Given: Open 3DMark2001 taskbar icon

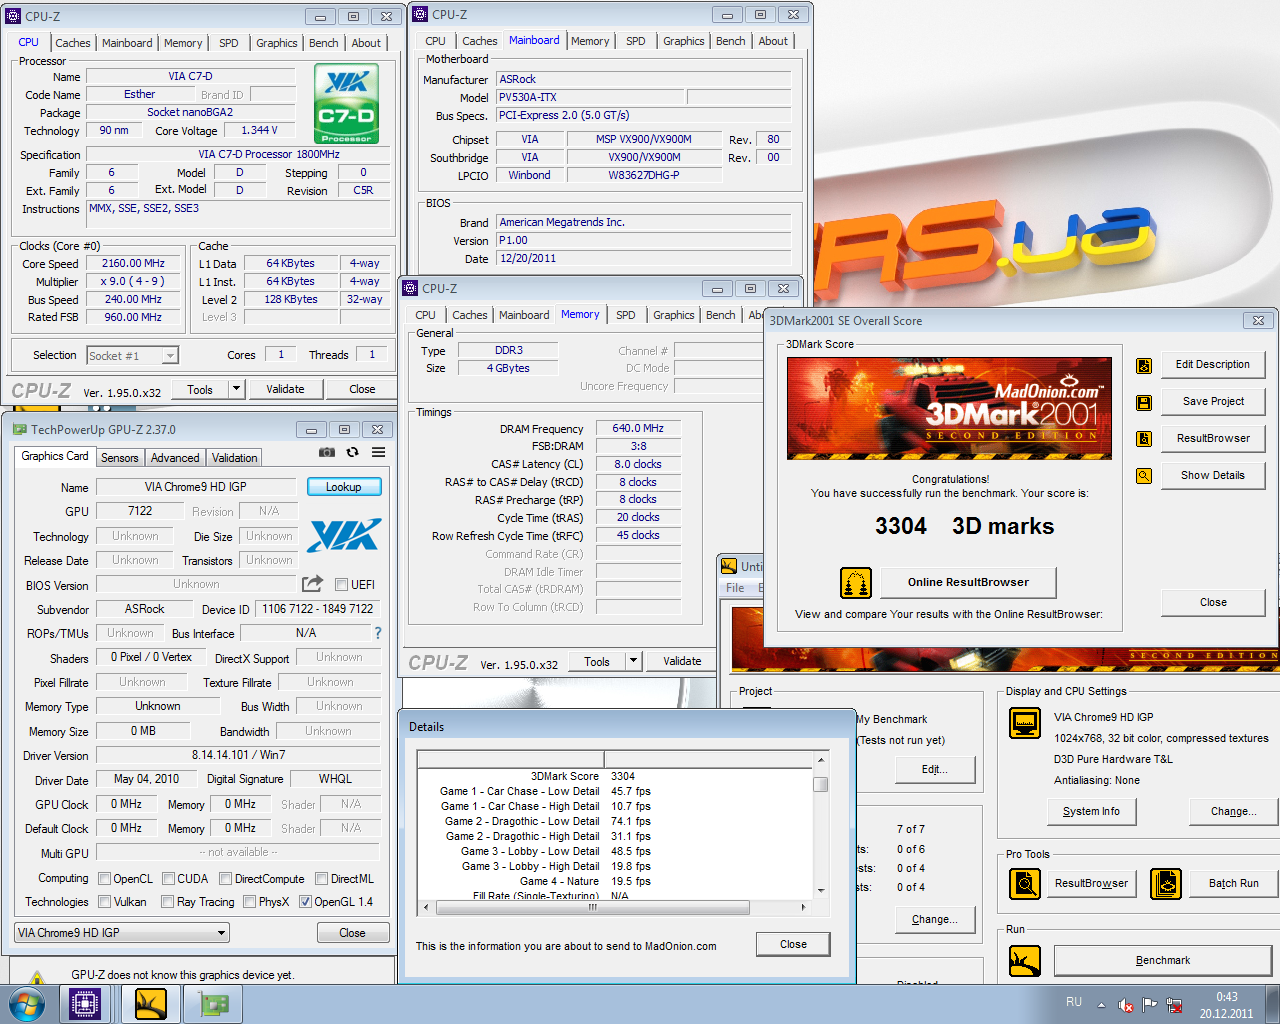Looking at the screenshot, I should pyautogui.click(x=150, y=1004).
